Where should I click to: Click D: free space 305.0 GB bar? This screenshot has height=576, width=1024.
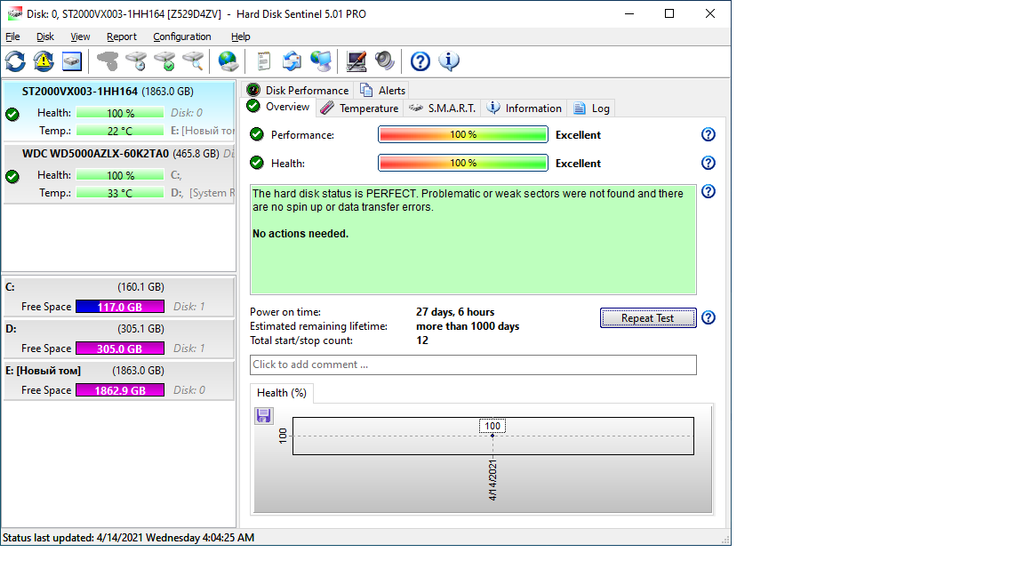(x=120, y=349)
